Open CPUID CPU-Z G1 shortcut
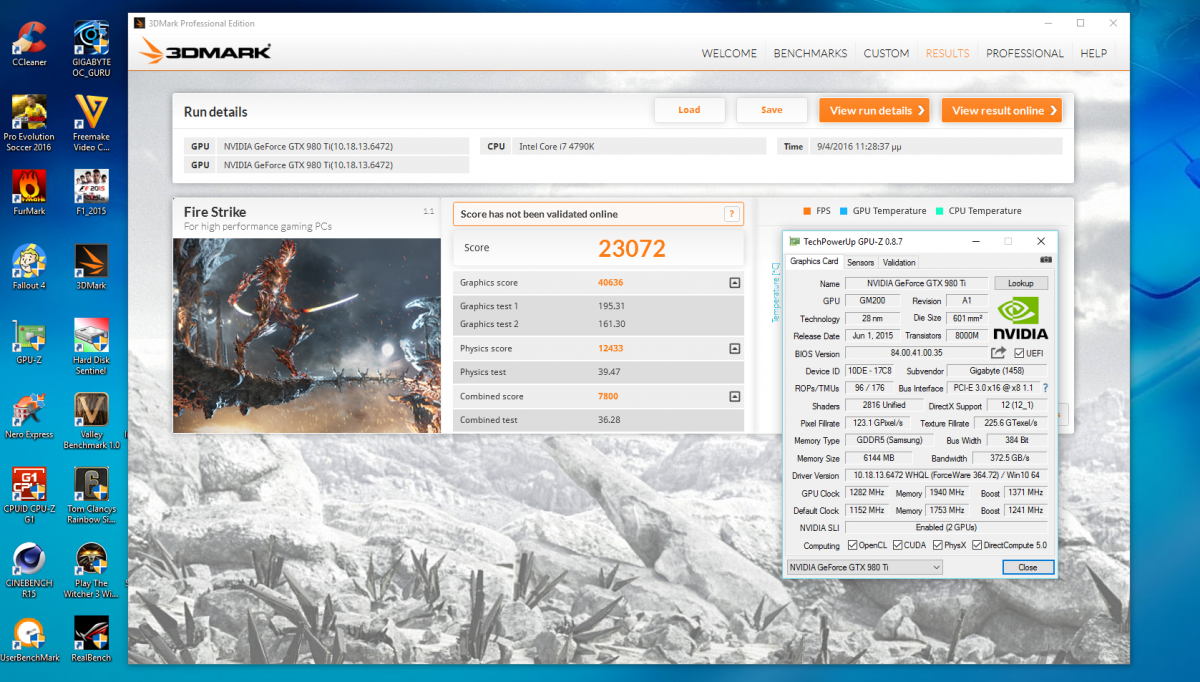 click(29, 495)
